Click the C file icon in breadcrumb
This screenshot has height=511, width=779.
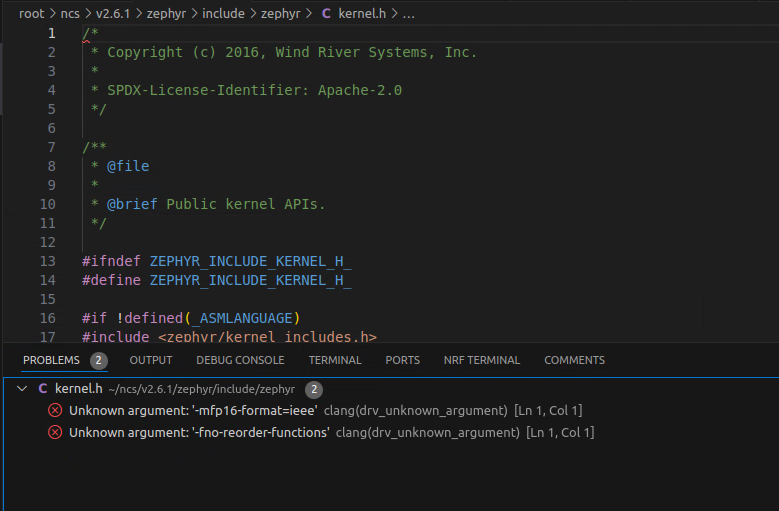coord(326,14)
